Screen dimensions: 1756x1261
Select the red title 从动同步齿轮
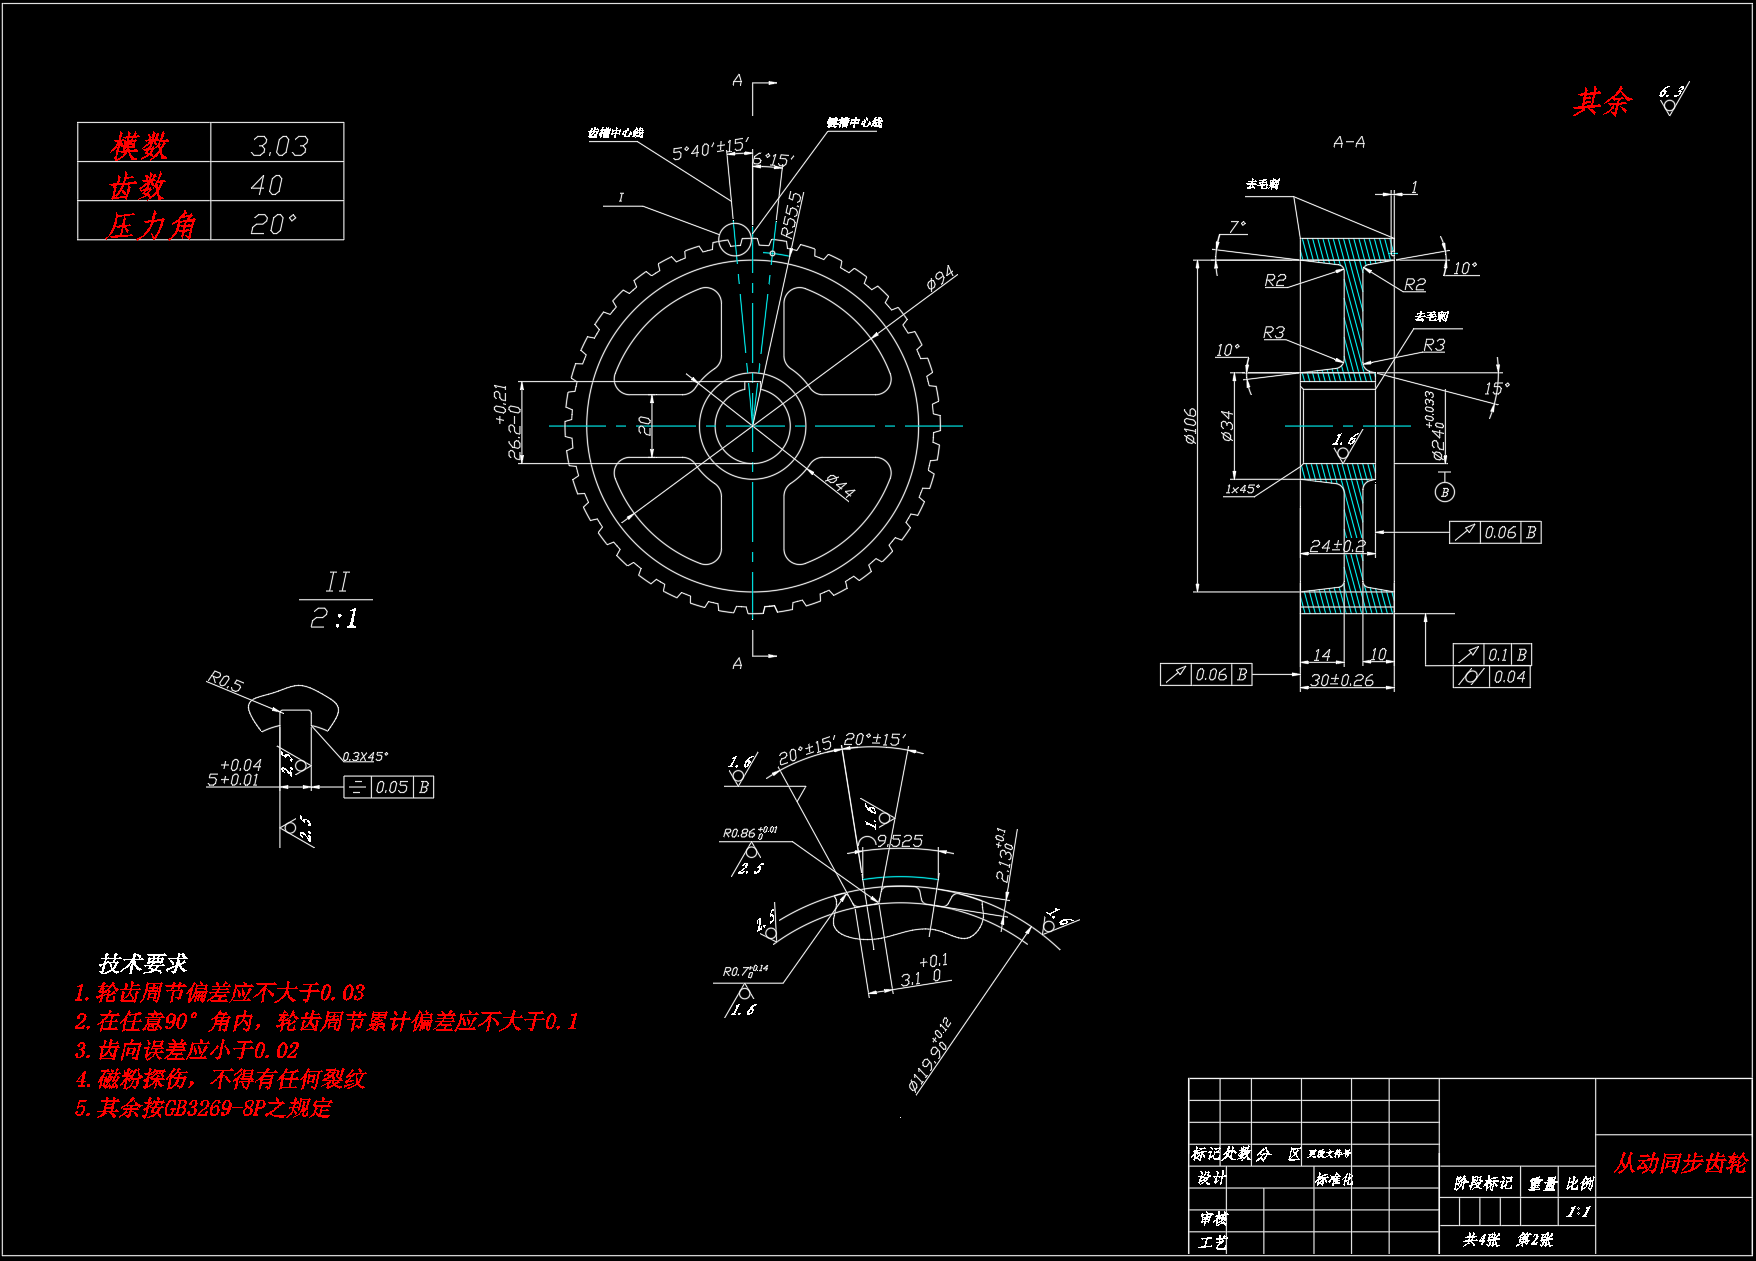point(1680,1163)
